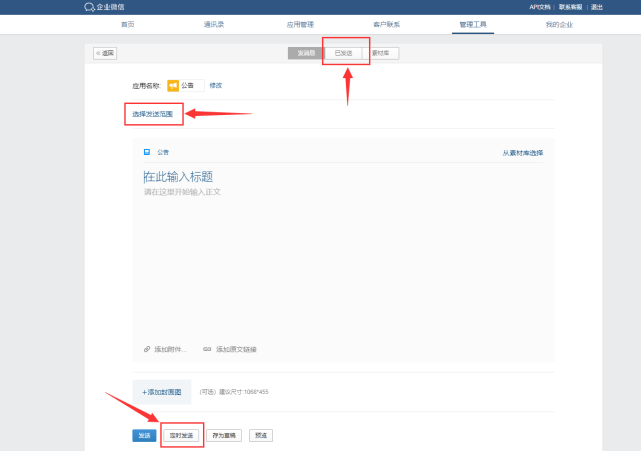Screen dimensions: 641x451
Task: Click the 修改 link beside app name
Action: [x=216, y=85]
